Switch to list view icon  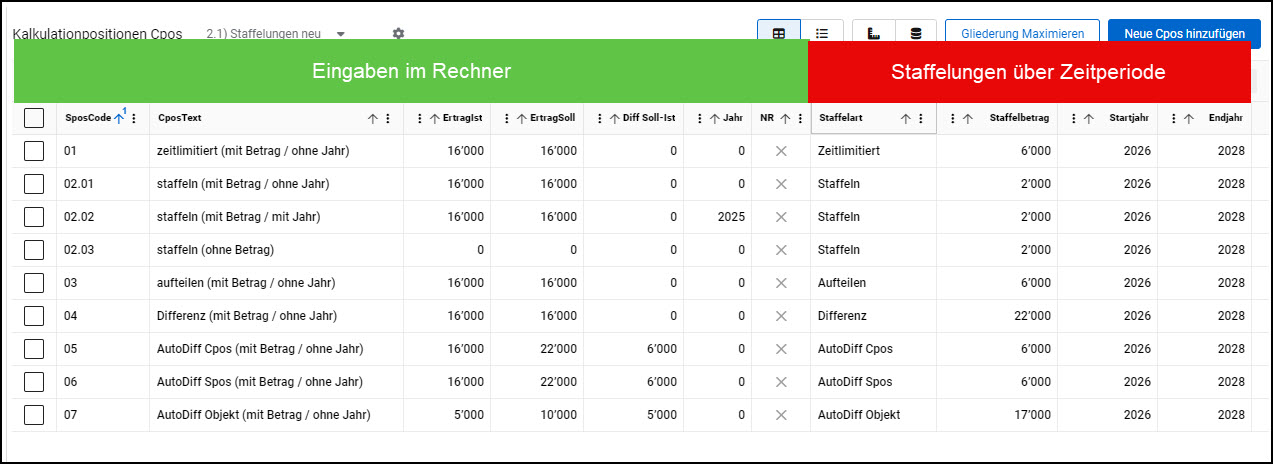(x=821, y=33)
